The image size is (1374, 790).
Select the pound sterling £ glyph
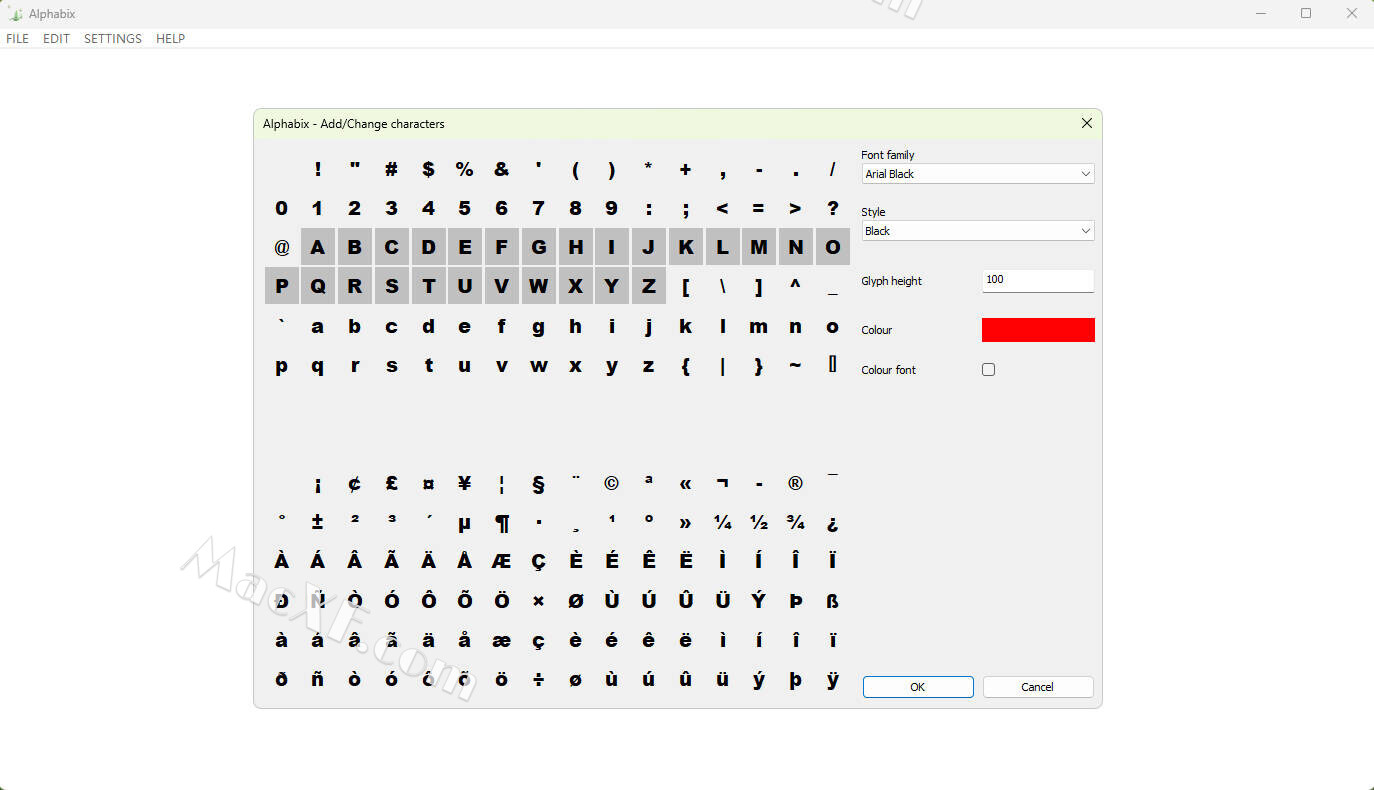[391, 483]
